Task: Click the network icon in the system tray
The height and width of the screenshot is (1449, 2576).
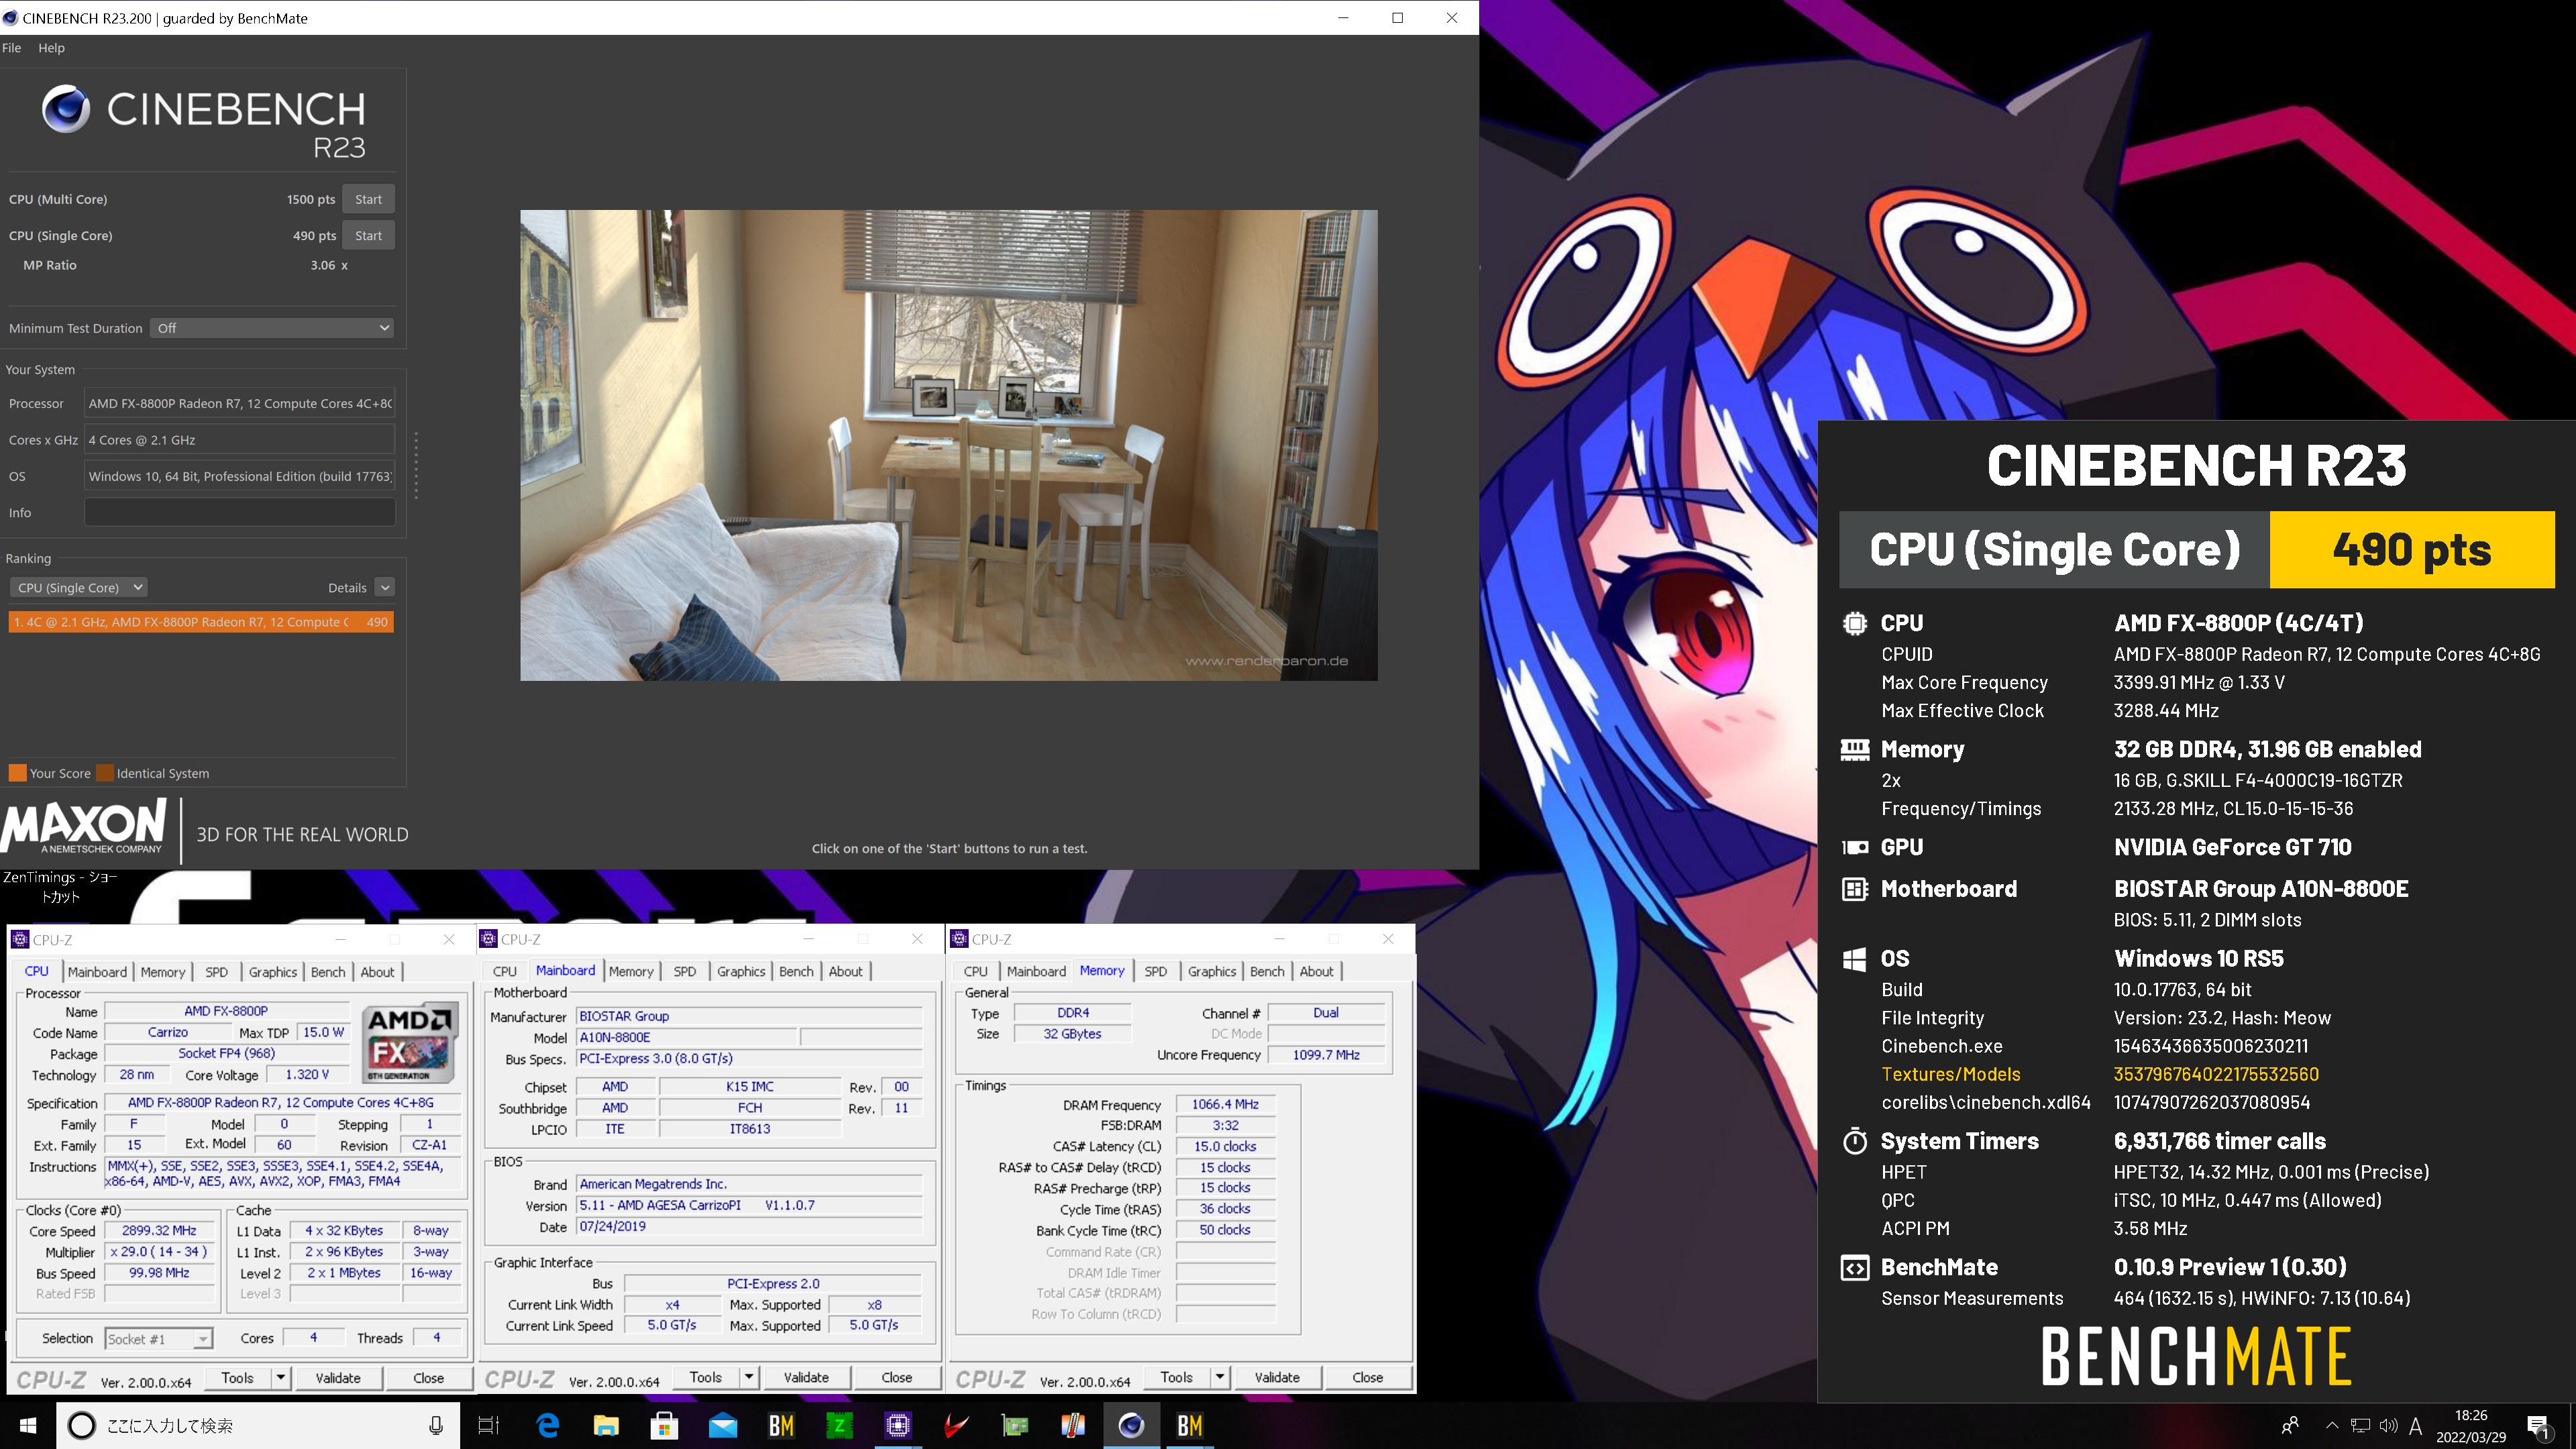Action: [x=2361, y=1426]
